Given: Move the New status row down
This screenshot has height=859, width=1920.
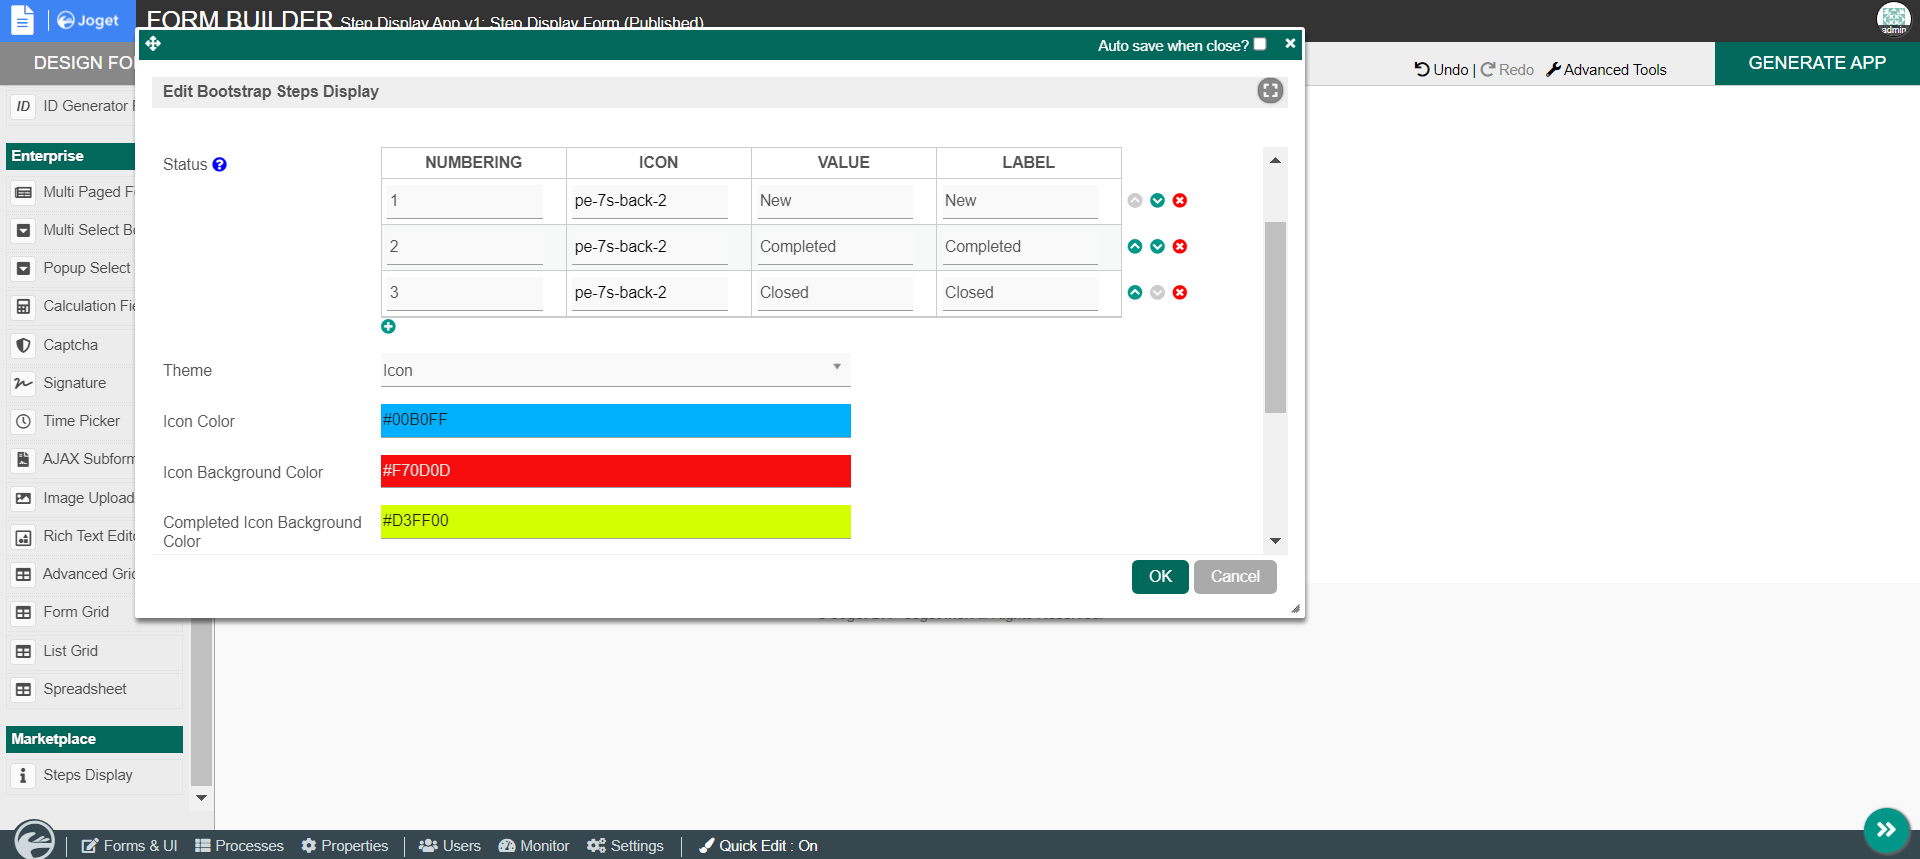Looking at the screenshot, I should tap(1157, 200).
